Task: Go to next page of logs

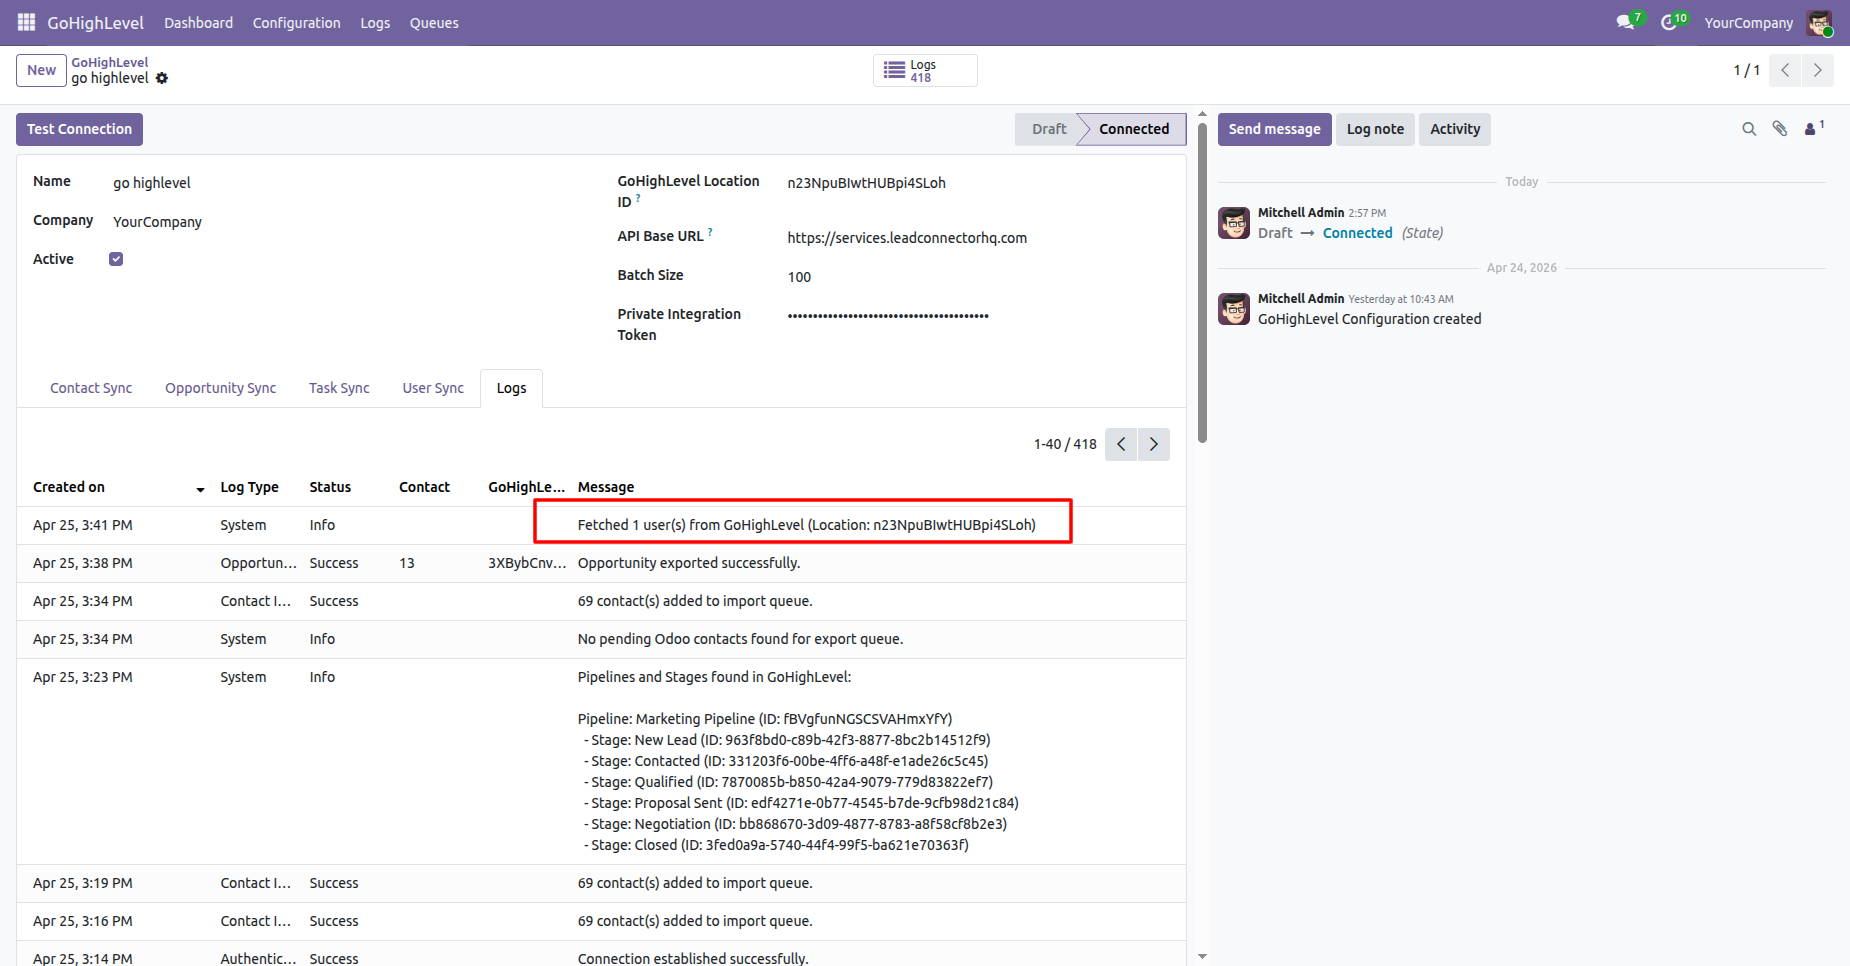Action: point(1154,444)
